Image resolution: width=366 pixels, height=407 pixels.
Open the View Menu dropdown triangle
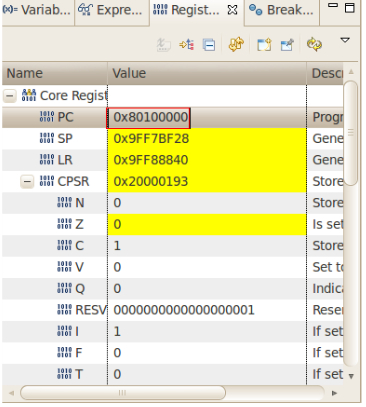tap(345, 40)
